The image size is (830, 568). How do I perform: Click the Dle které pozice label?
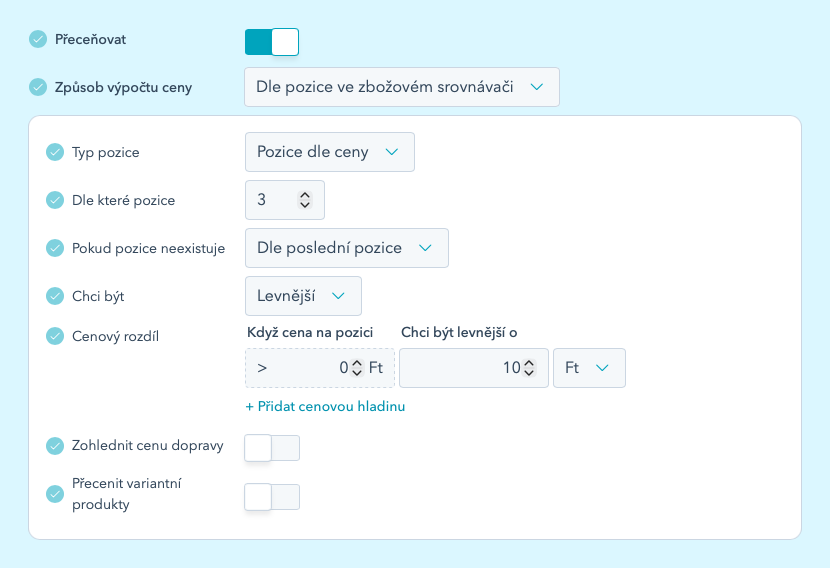click(123, 200)
